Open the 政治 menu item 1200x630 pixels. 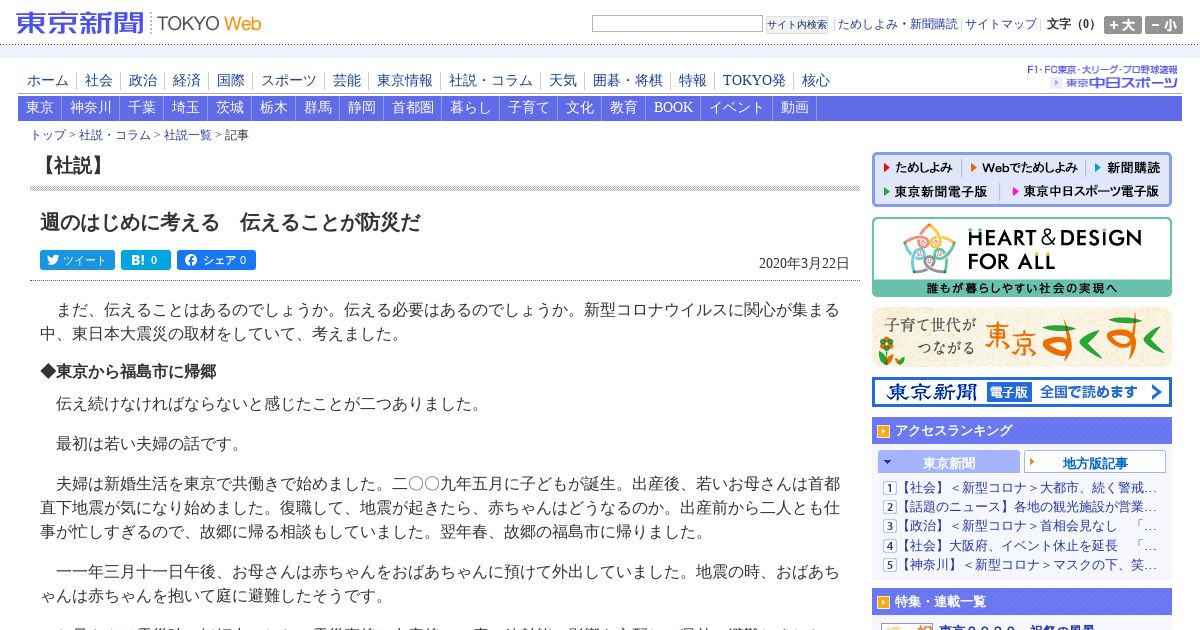[143, 81]
